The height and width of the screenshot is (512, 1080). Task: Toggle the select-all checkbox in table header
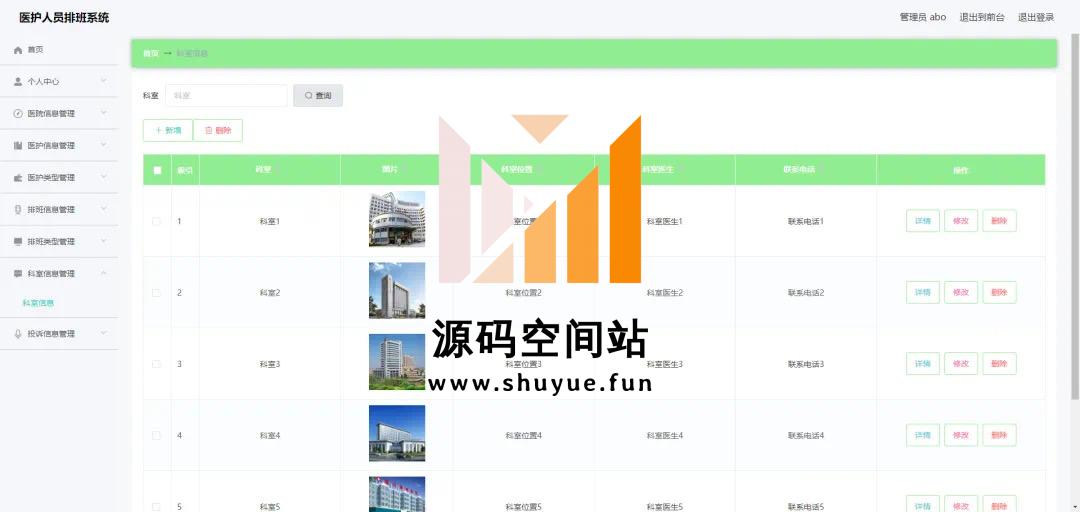157,170
